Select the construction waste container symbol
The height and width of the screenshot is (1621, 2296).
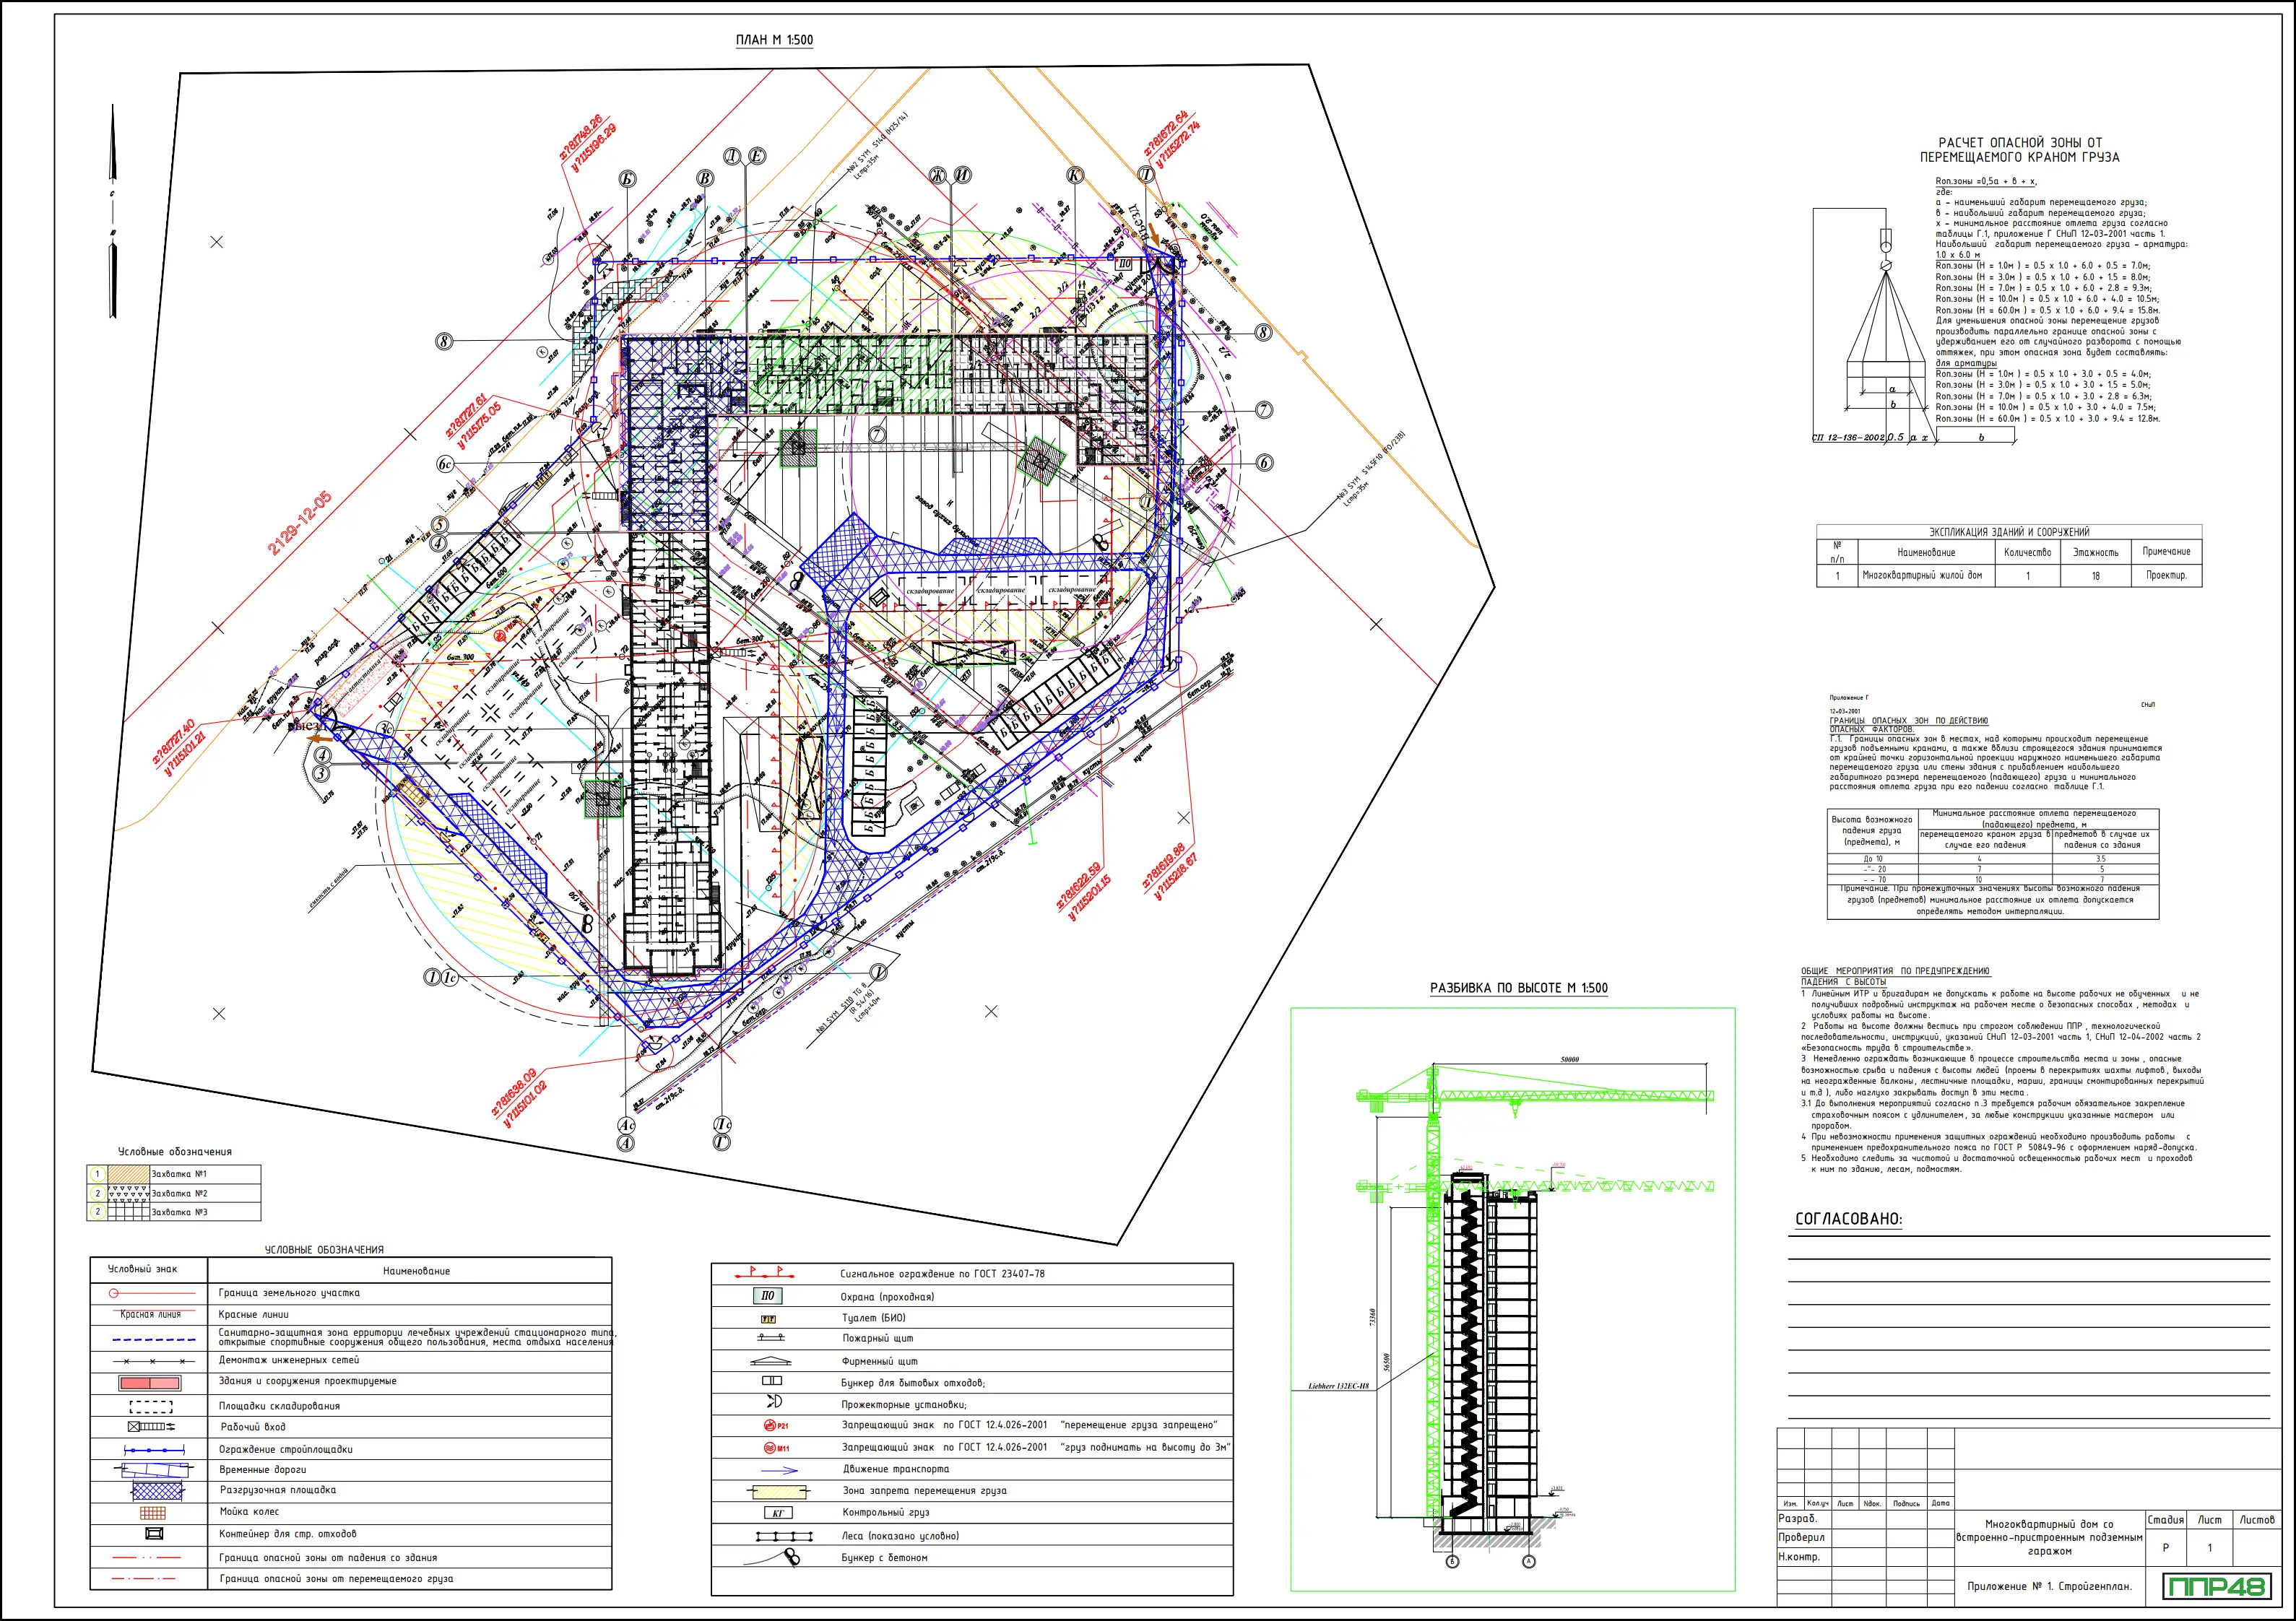pos(154,1534)
